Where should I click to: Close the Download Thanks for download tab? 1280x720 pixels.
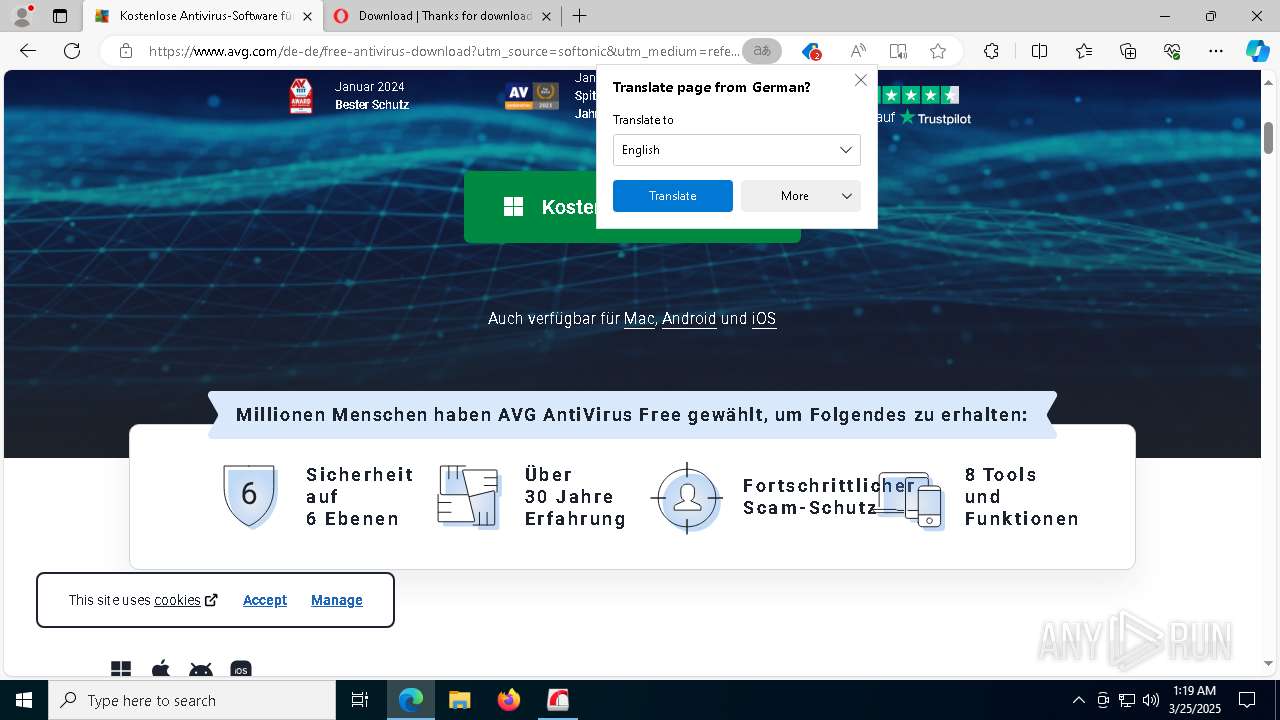click(x=546, y=16)
